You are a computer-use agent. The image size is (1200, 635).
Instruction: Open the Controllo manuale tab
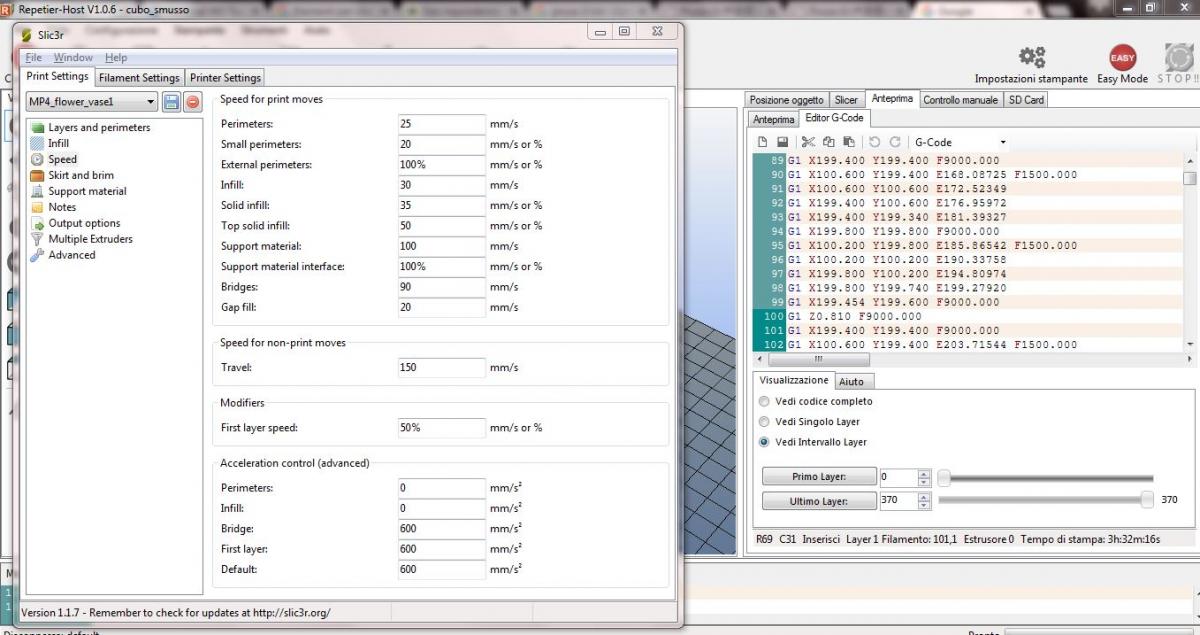tap(959, 100)
